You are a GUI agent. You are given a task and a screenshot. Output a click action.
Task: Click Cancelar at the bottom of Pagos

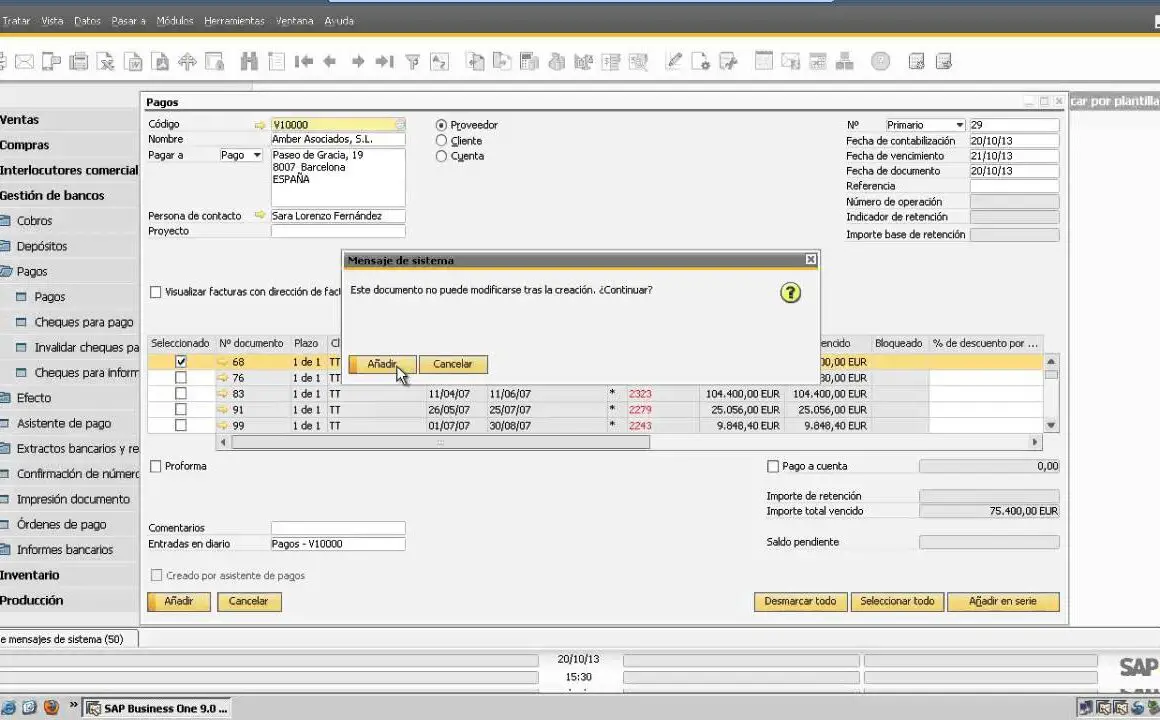249,602
